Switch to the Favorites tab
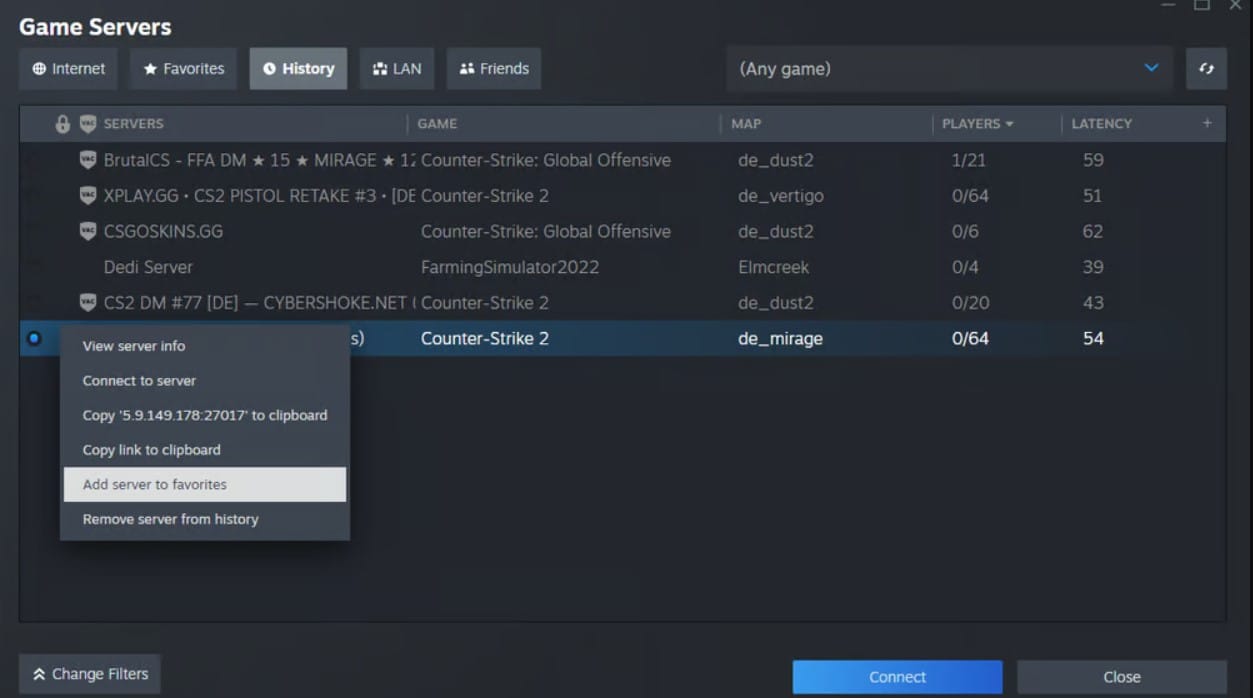 [x=183, y=69]
